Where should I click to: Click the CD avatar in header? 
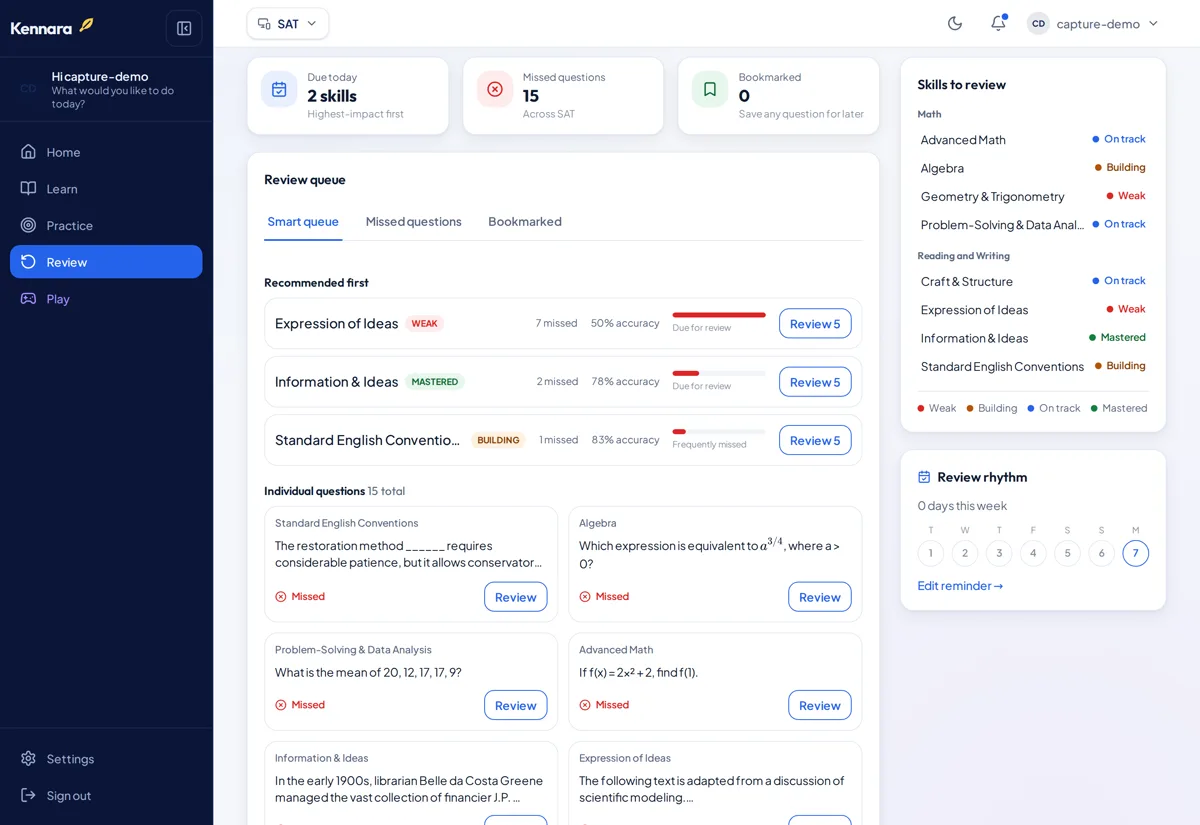(x=1038, y=23)
